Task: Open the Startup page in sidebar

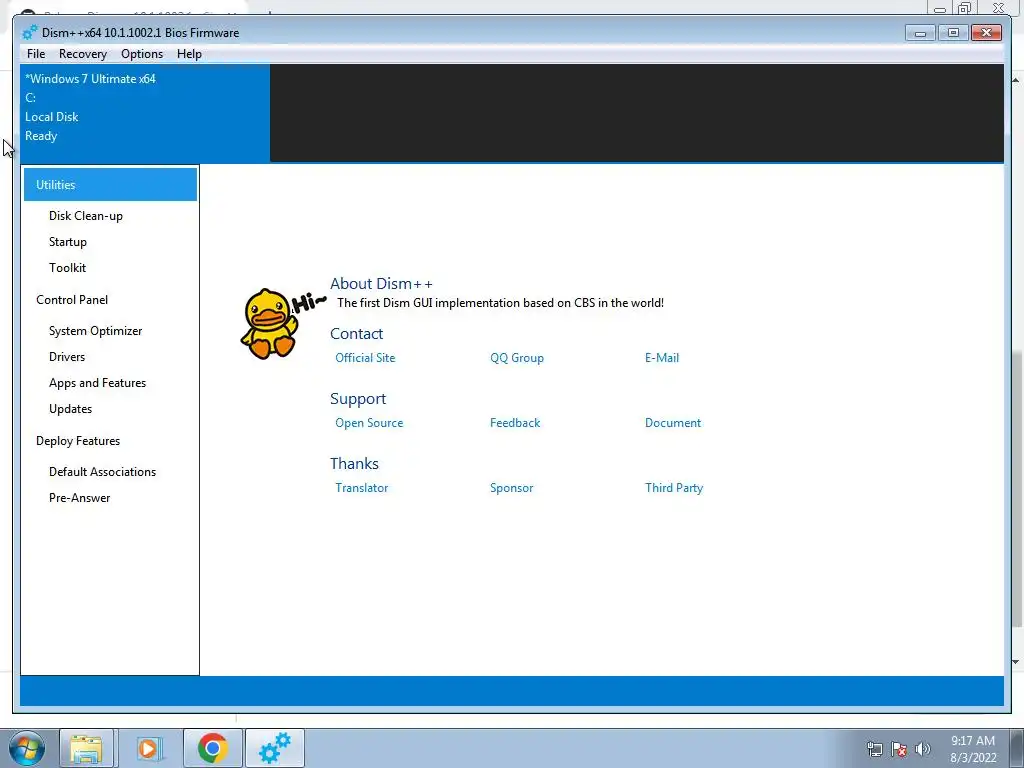Action: 68,242
